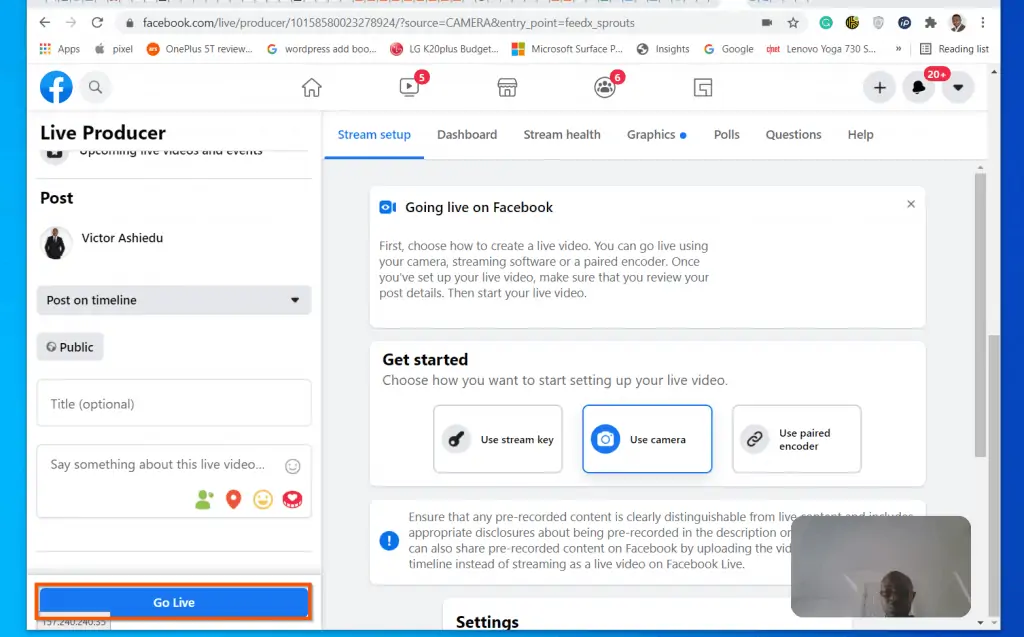
Task: Open the OnePlus 5T review bookmark
Action: [x=200, y=49]
